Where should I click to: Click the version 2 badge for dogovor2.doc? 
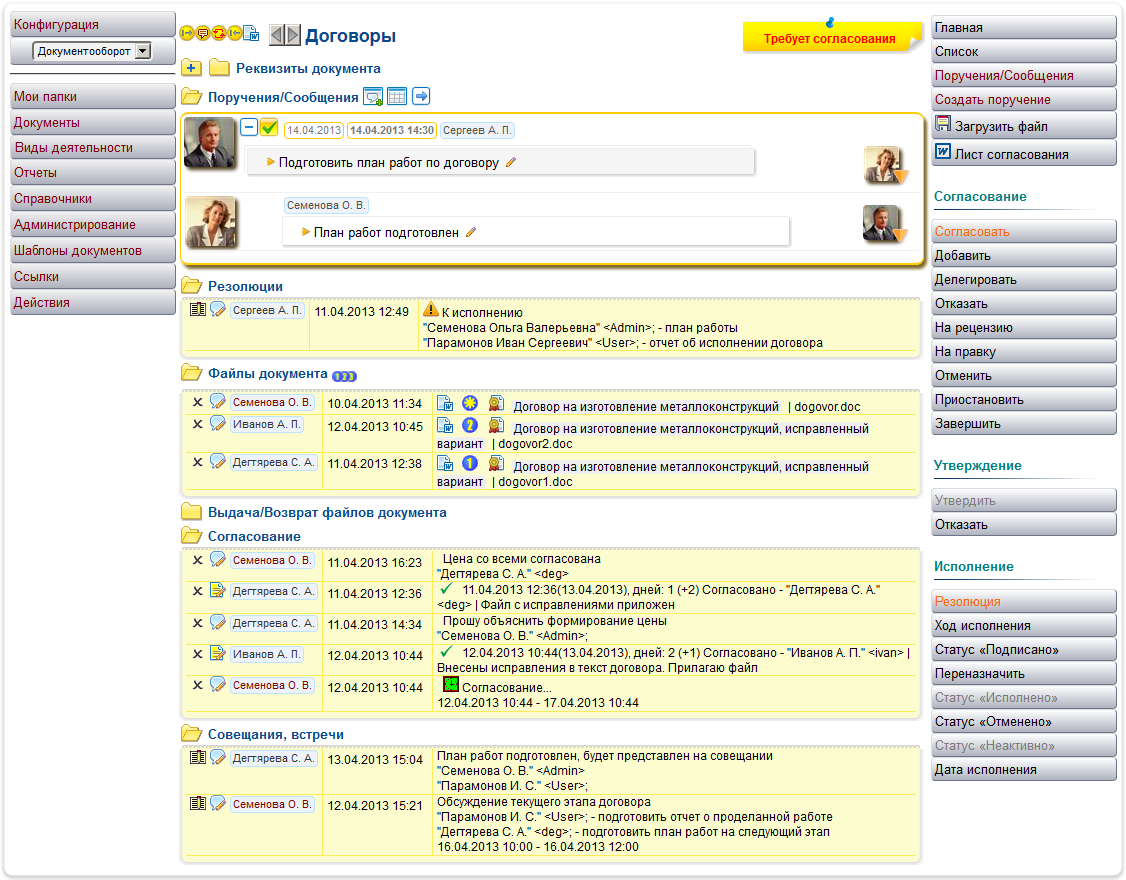[469, 426]
